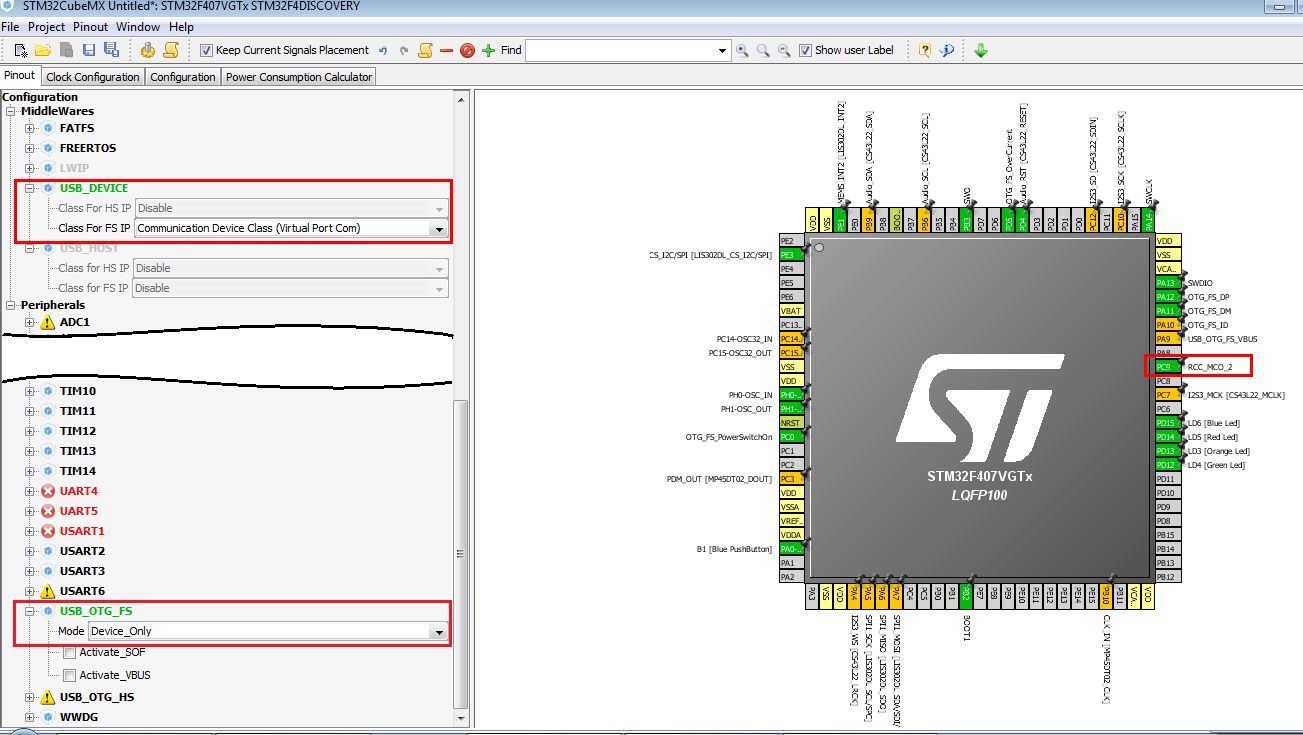The width and height of the screenshot is (1303, 735).
Task: Open the Window menu
Action: [x=138, y=26]
